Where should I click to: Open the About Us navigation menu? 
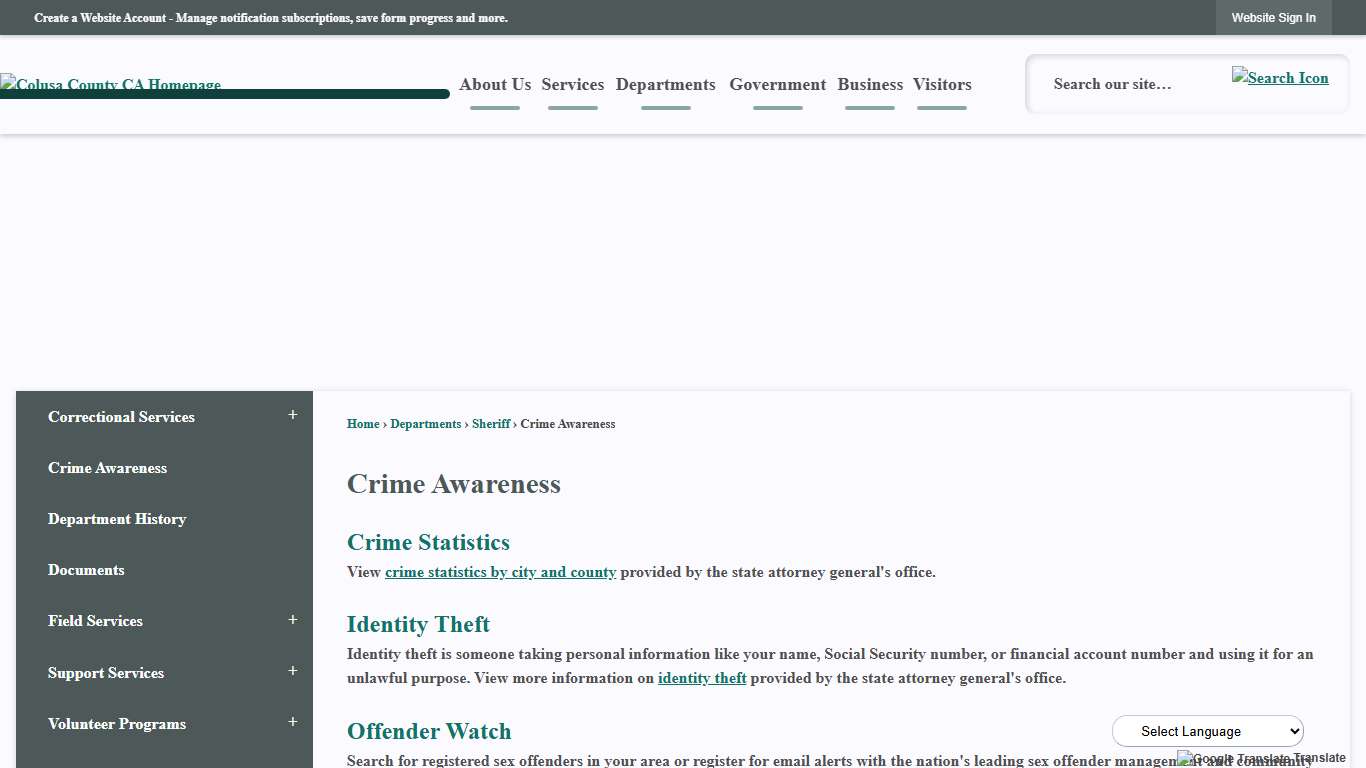tap(494, 85)
